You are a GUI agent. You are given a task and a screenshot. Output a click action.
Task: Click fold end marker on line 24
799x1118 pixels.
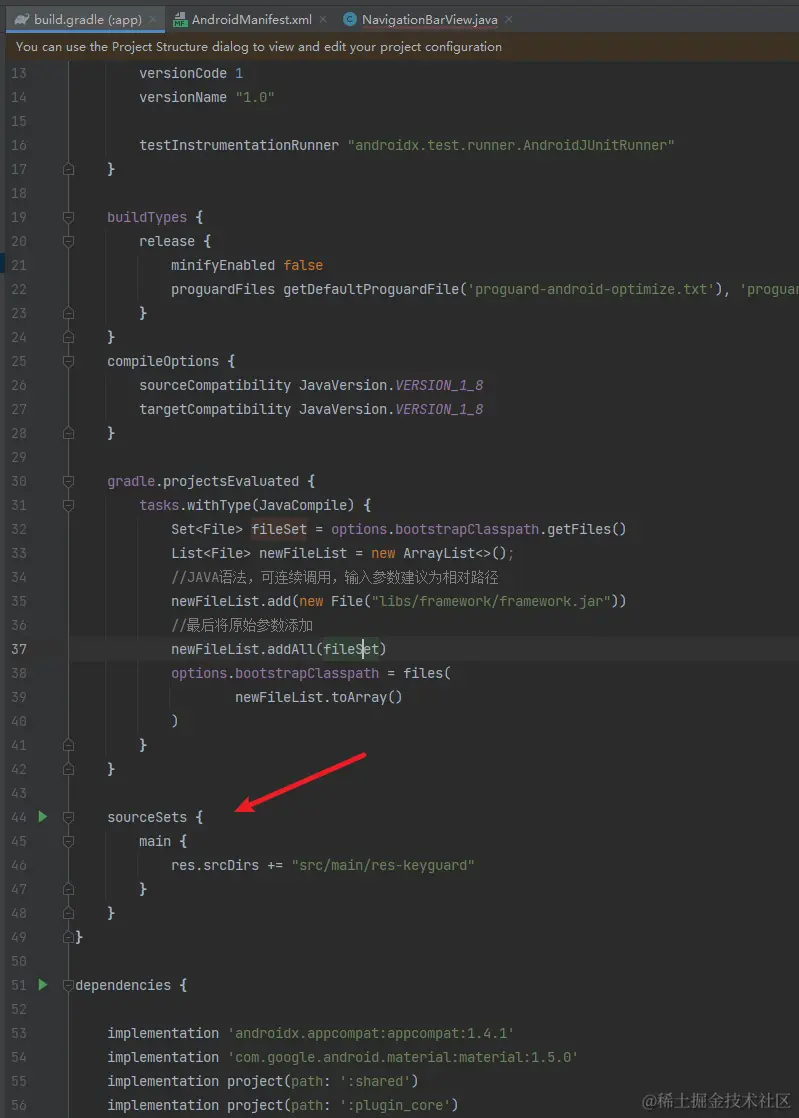68,337
